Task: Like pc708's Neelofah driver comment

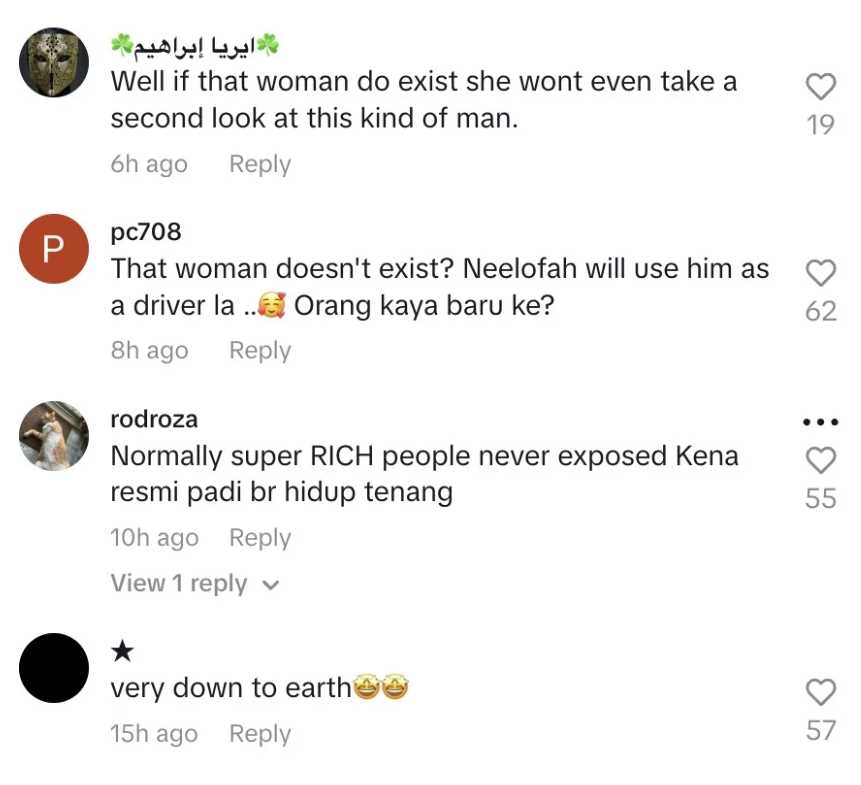Action: click(x=820, y=273)
